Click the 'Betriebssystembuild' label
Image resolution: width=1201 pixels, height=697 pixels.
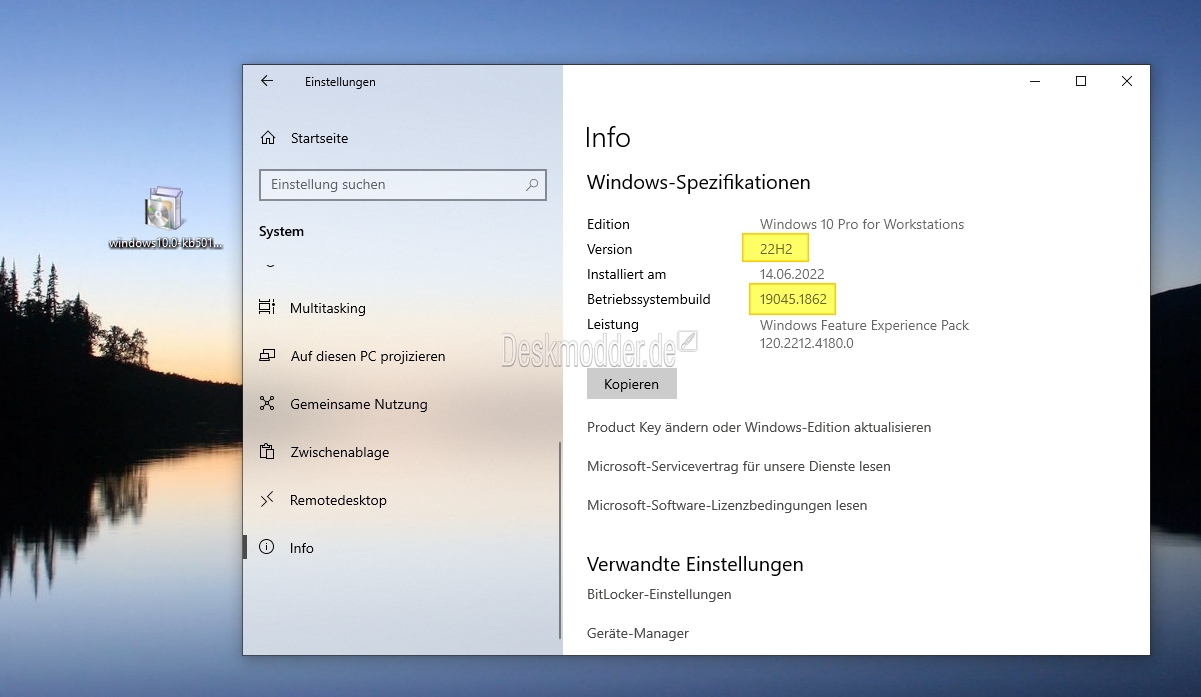click(x=649, y=299)
